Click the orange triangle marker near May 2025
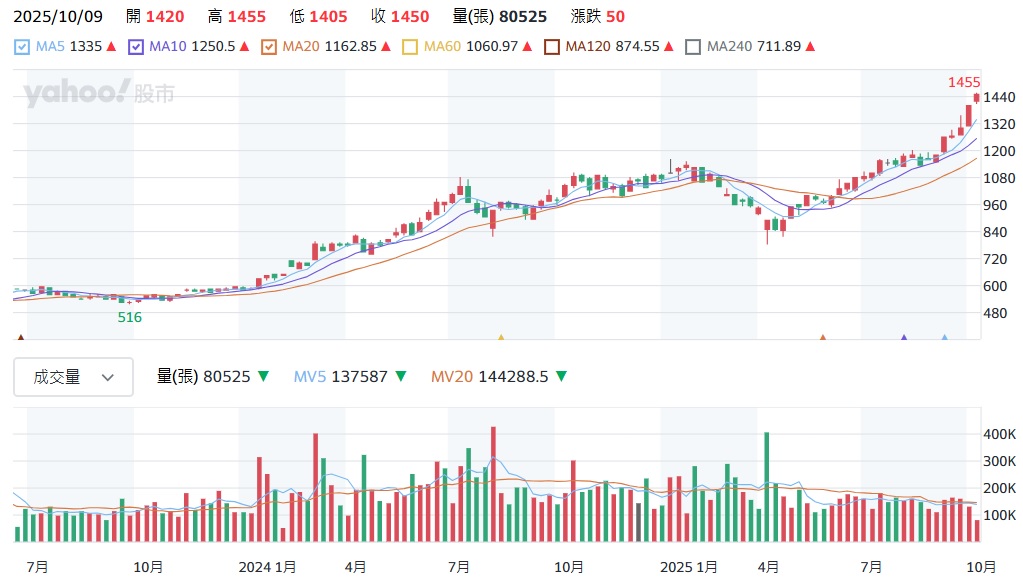Screen dimensions: 1023x579 click(x=823, y=338)
